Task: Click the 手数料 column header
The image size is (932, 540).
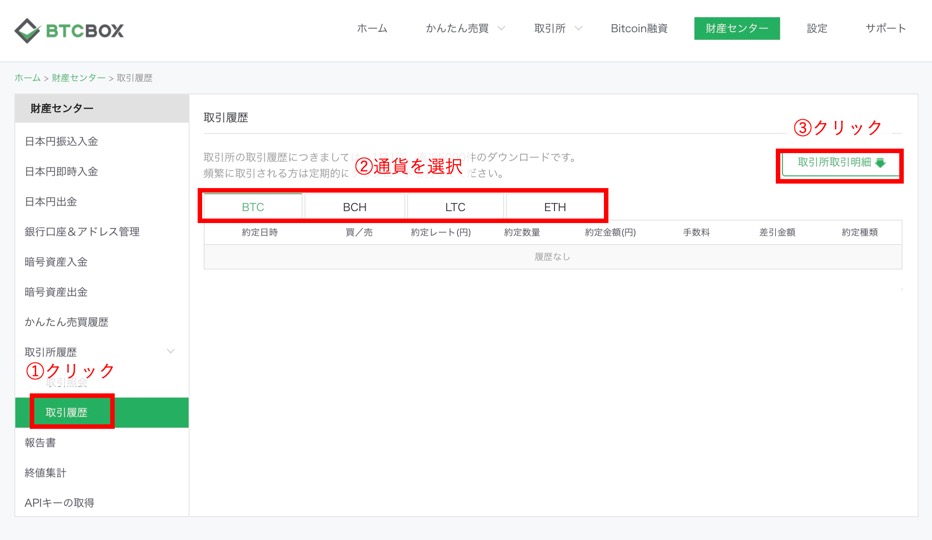Action: pos(696,233)
